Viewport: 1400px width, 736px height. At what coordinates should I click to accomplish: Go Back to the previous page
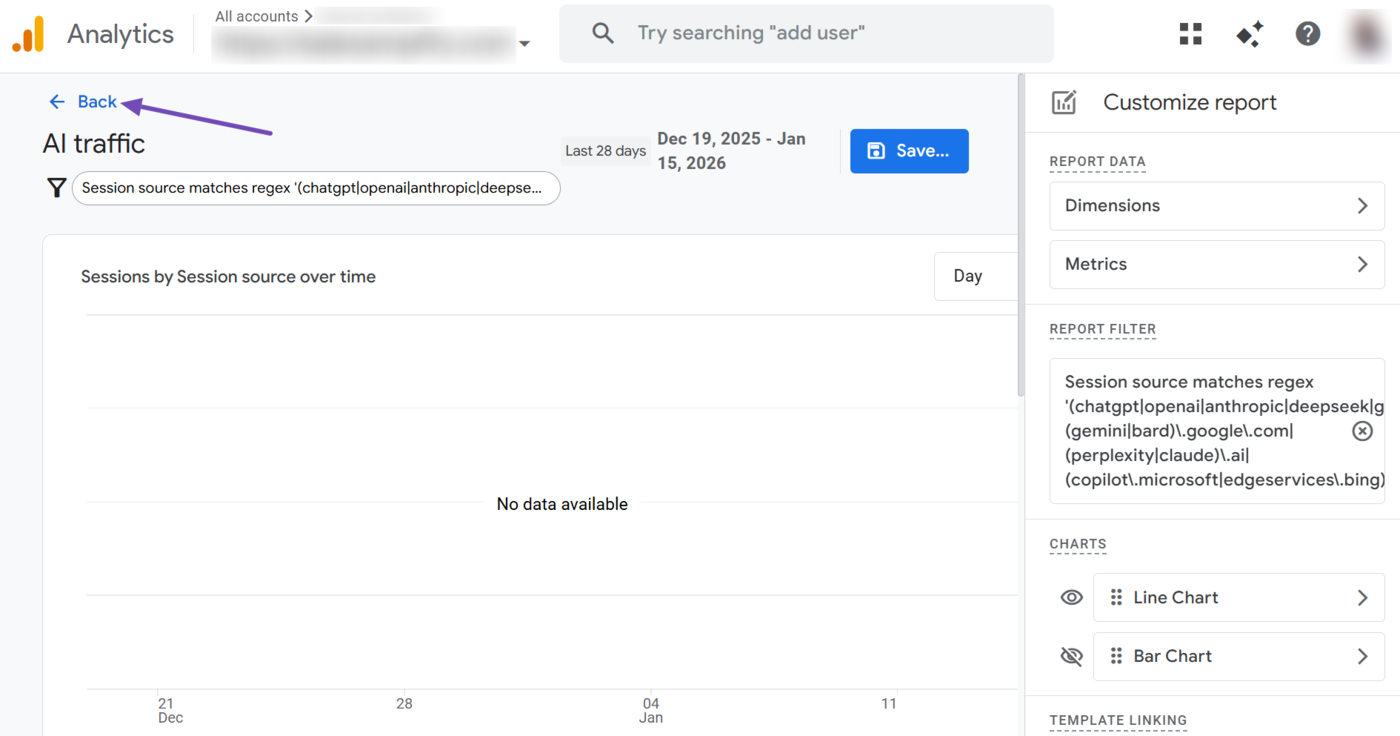click(x=84, y=102)
